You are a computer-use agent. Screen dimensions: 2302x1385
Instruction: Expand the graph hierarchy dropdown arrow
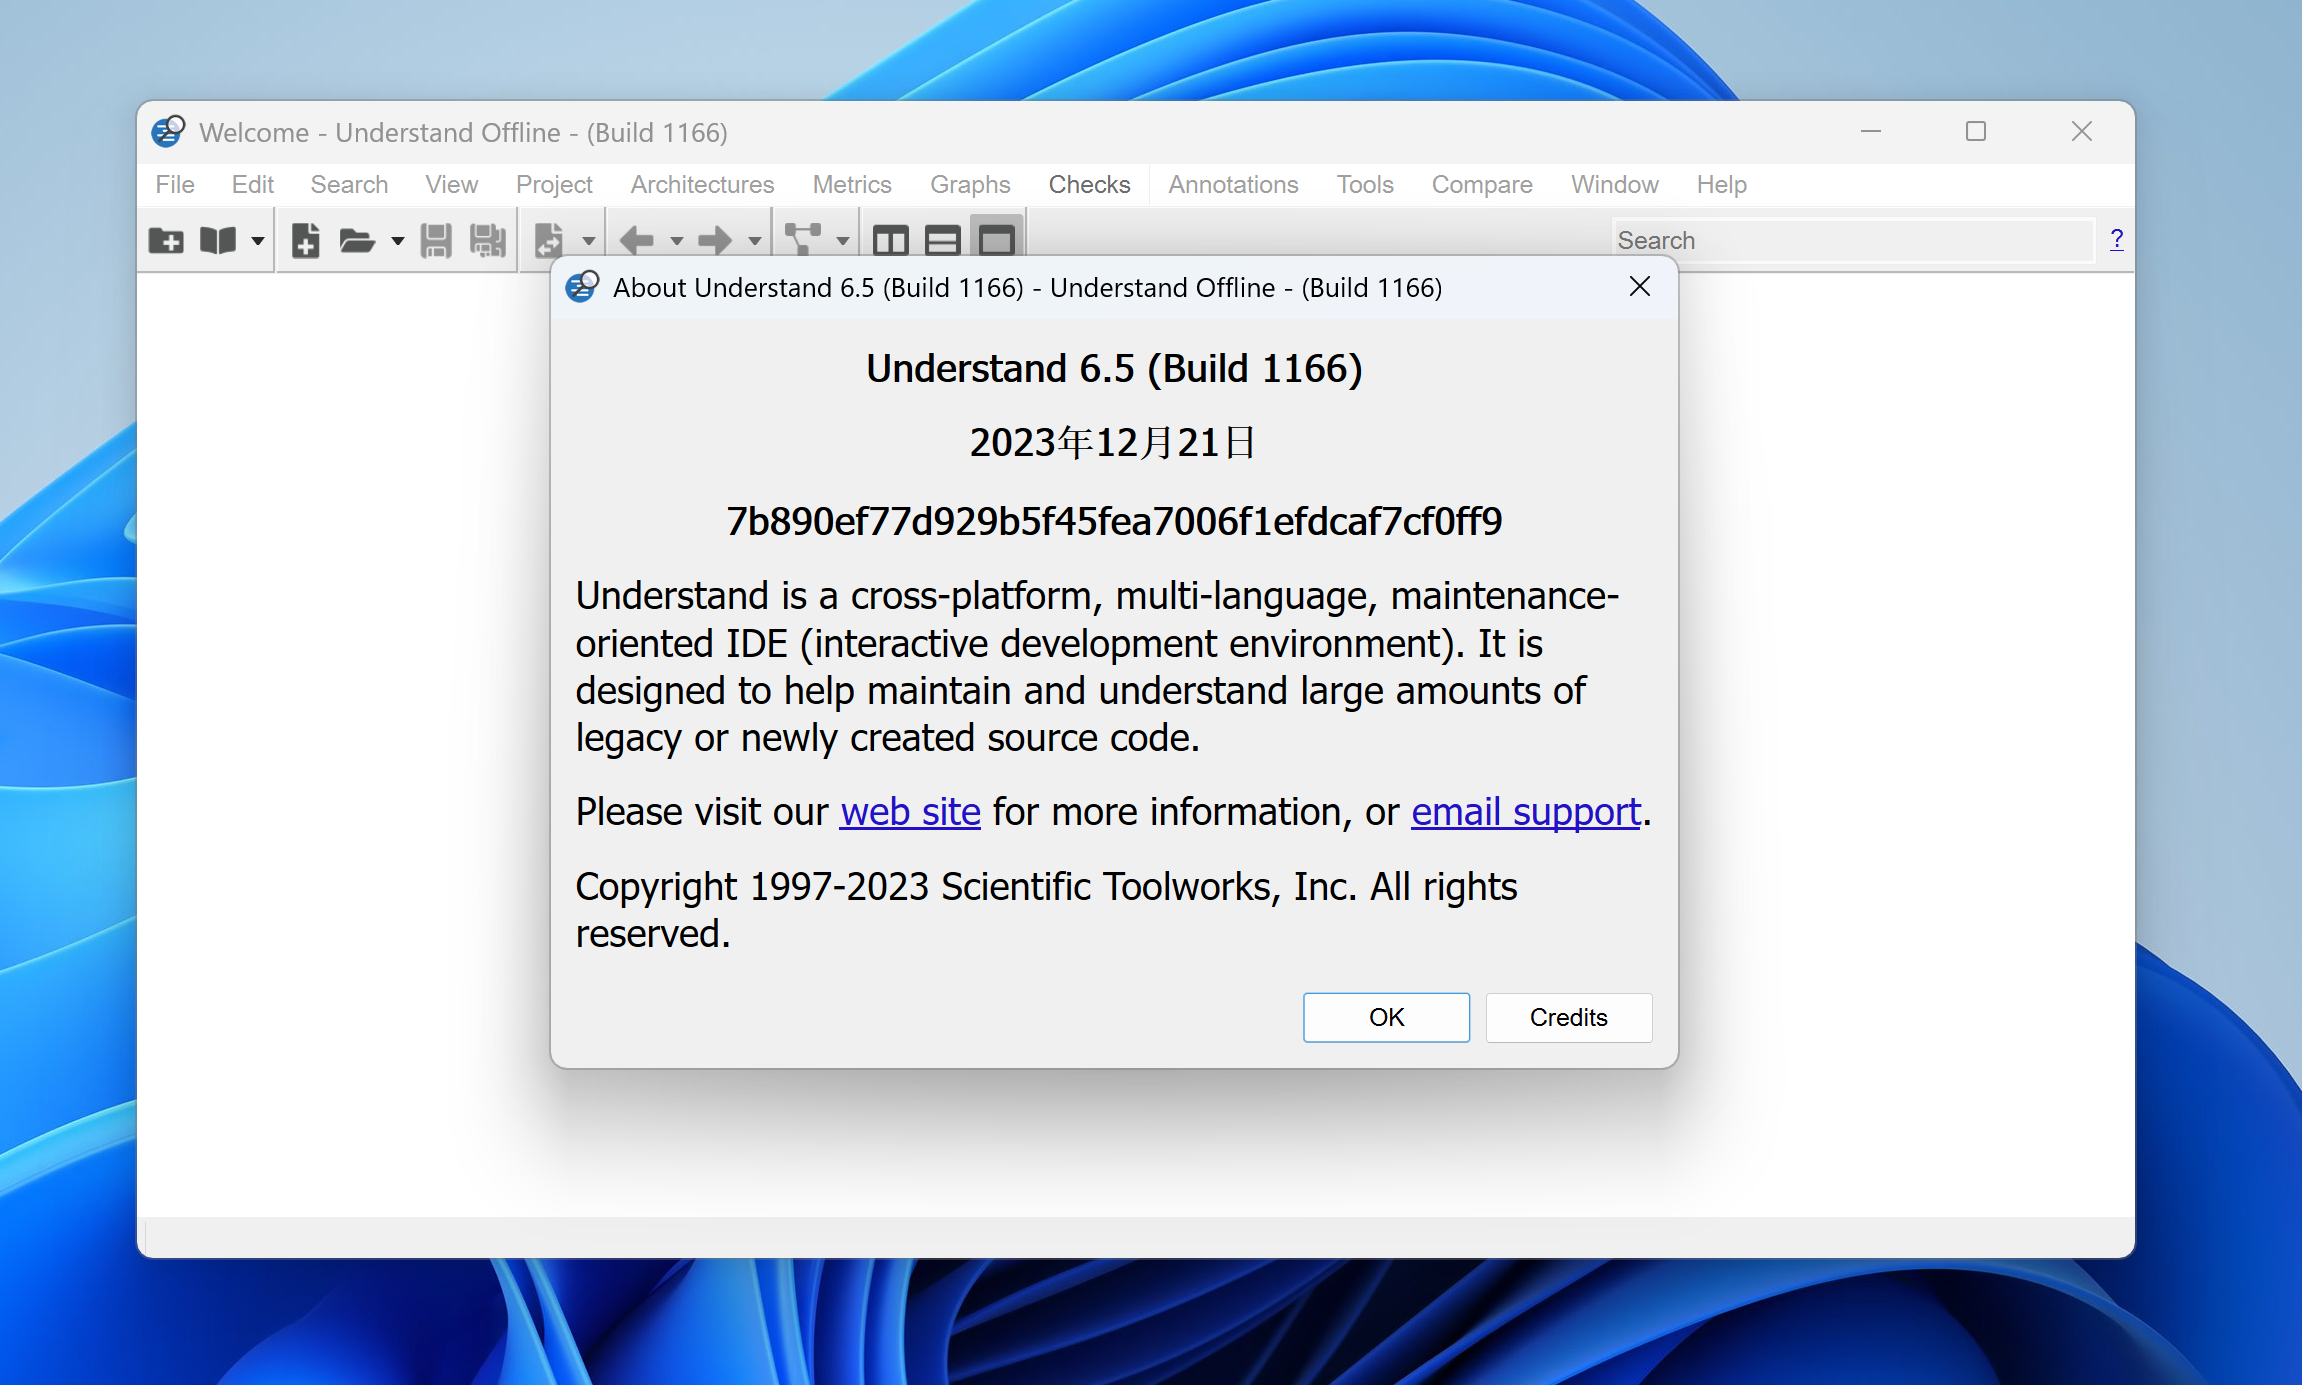(843, 241)
